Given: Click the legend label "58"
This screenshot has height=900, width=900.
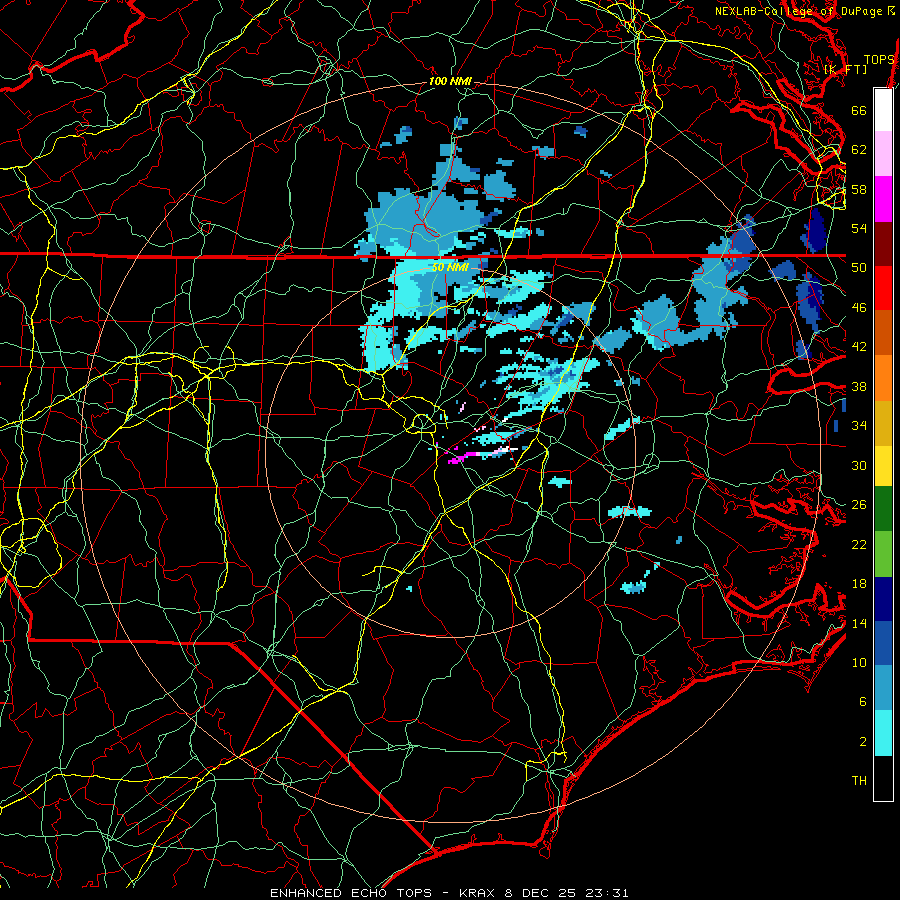Looking at the screenshot, I should pos(859,189).
